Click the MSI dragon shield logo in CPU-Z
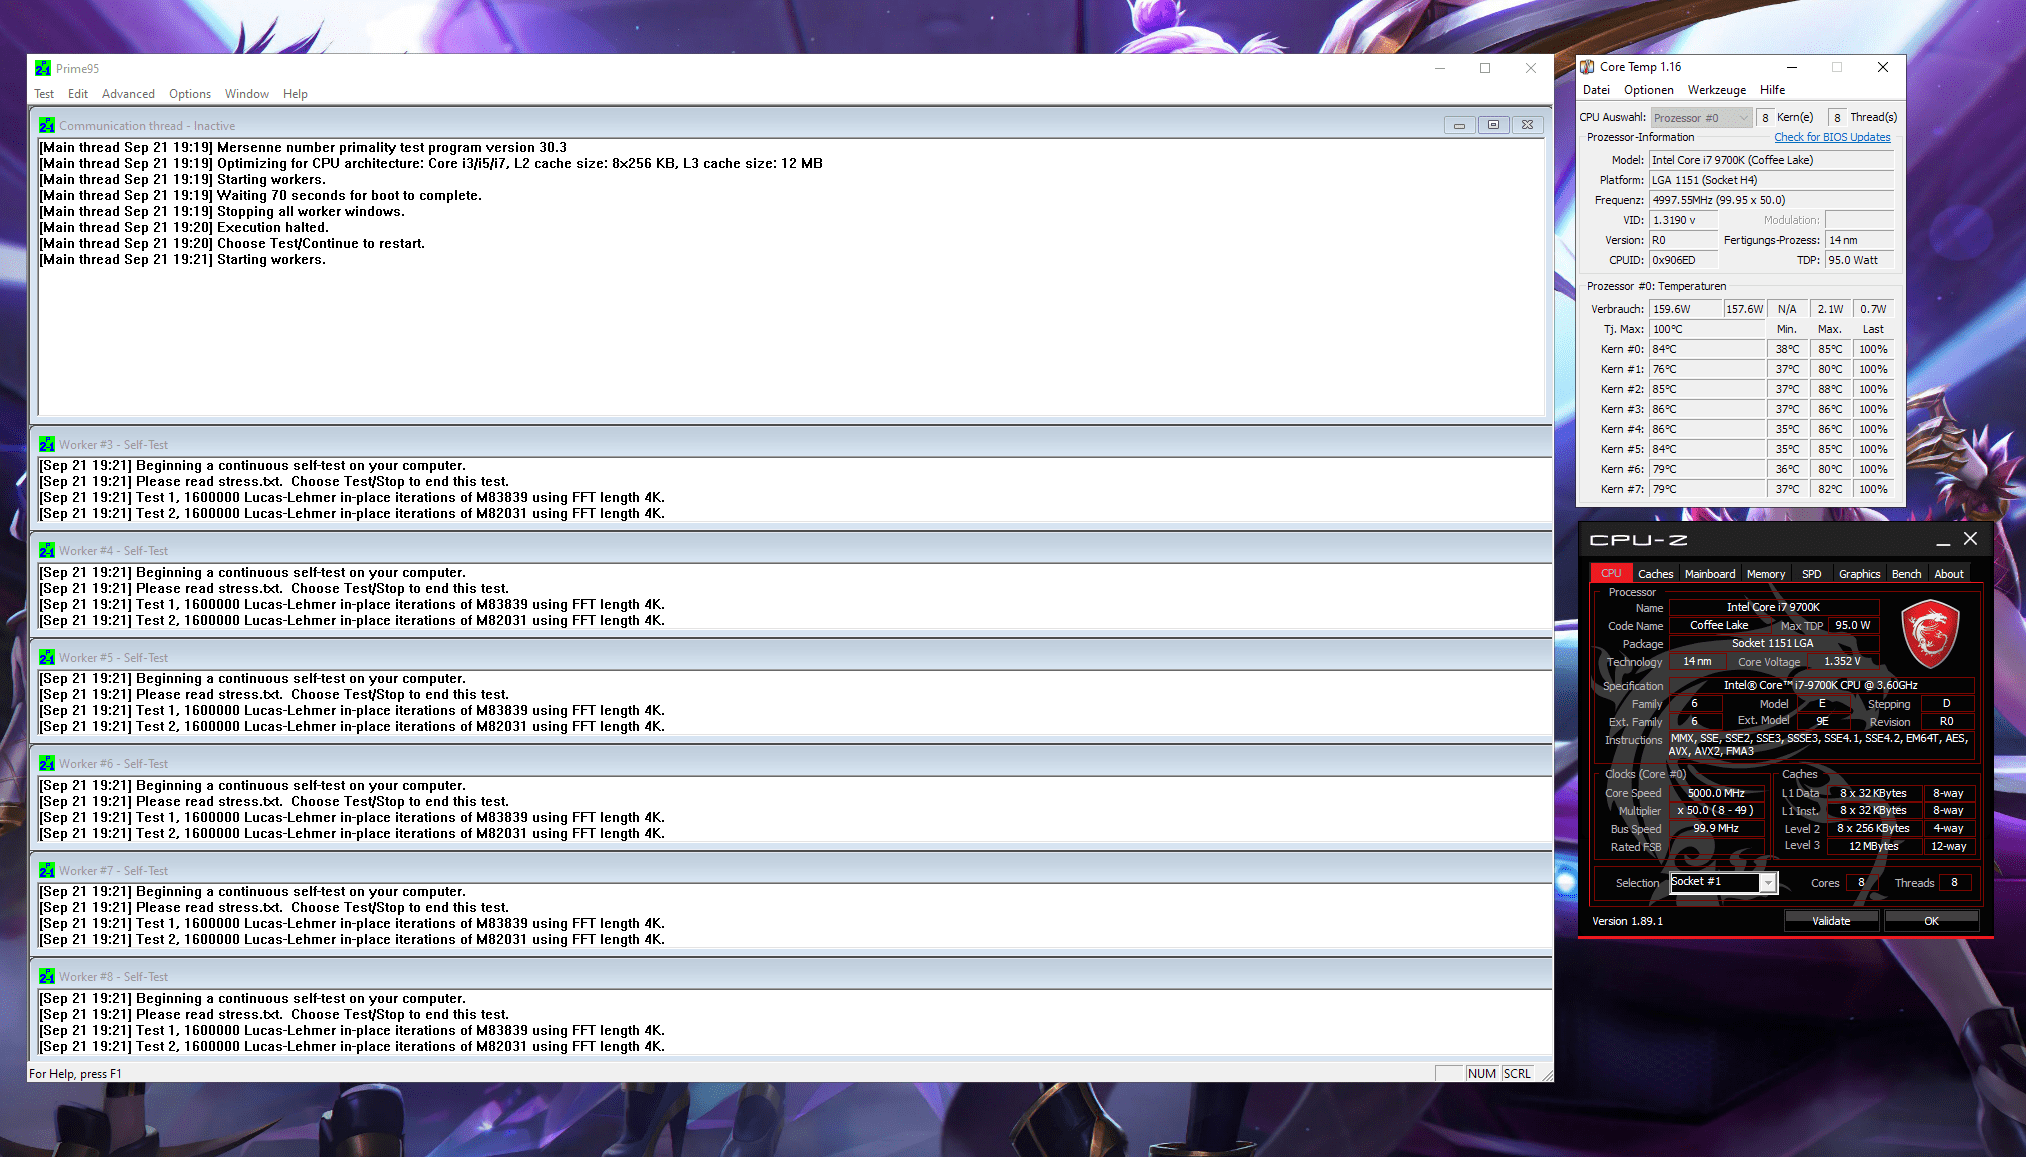 (1930, 634)
